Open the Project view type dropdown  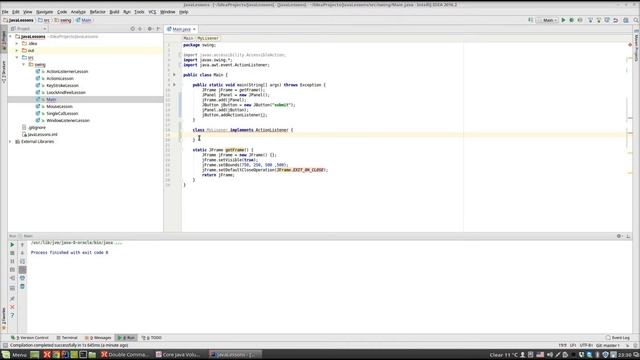(x=29, y=29)
